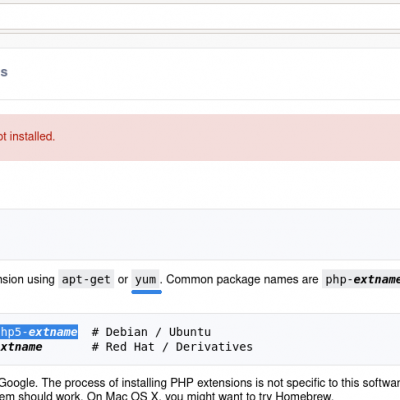Click the blue underline beneath yum
400x400 pixels.
pyautogui.click(x=147, y=292)
